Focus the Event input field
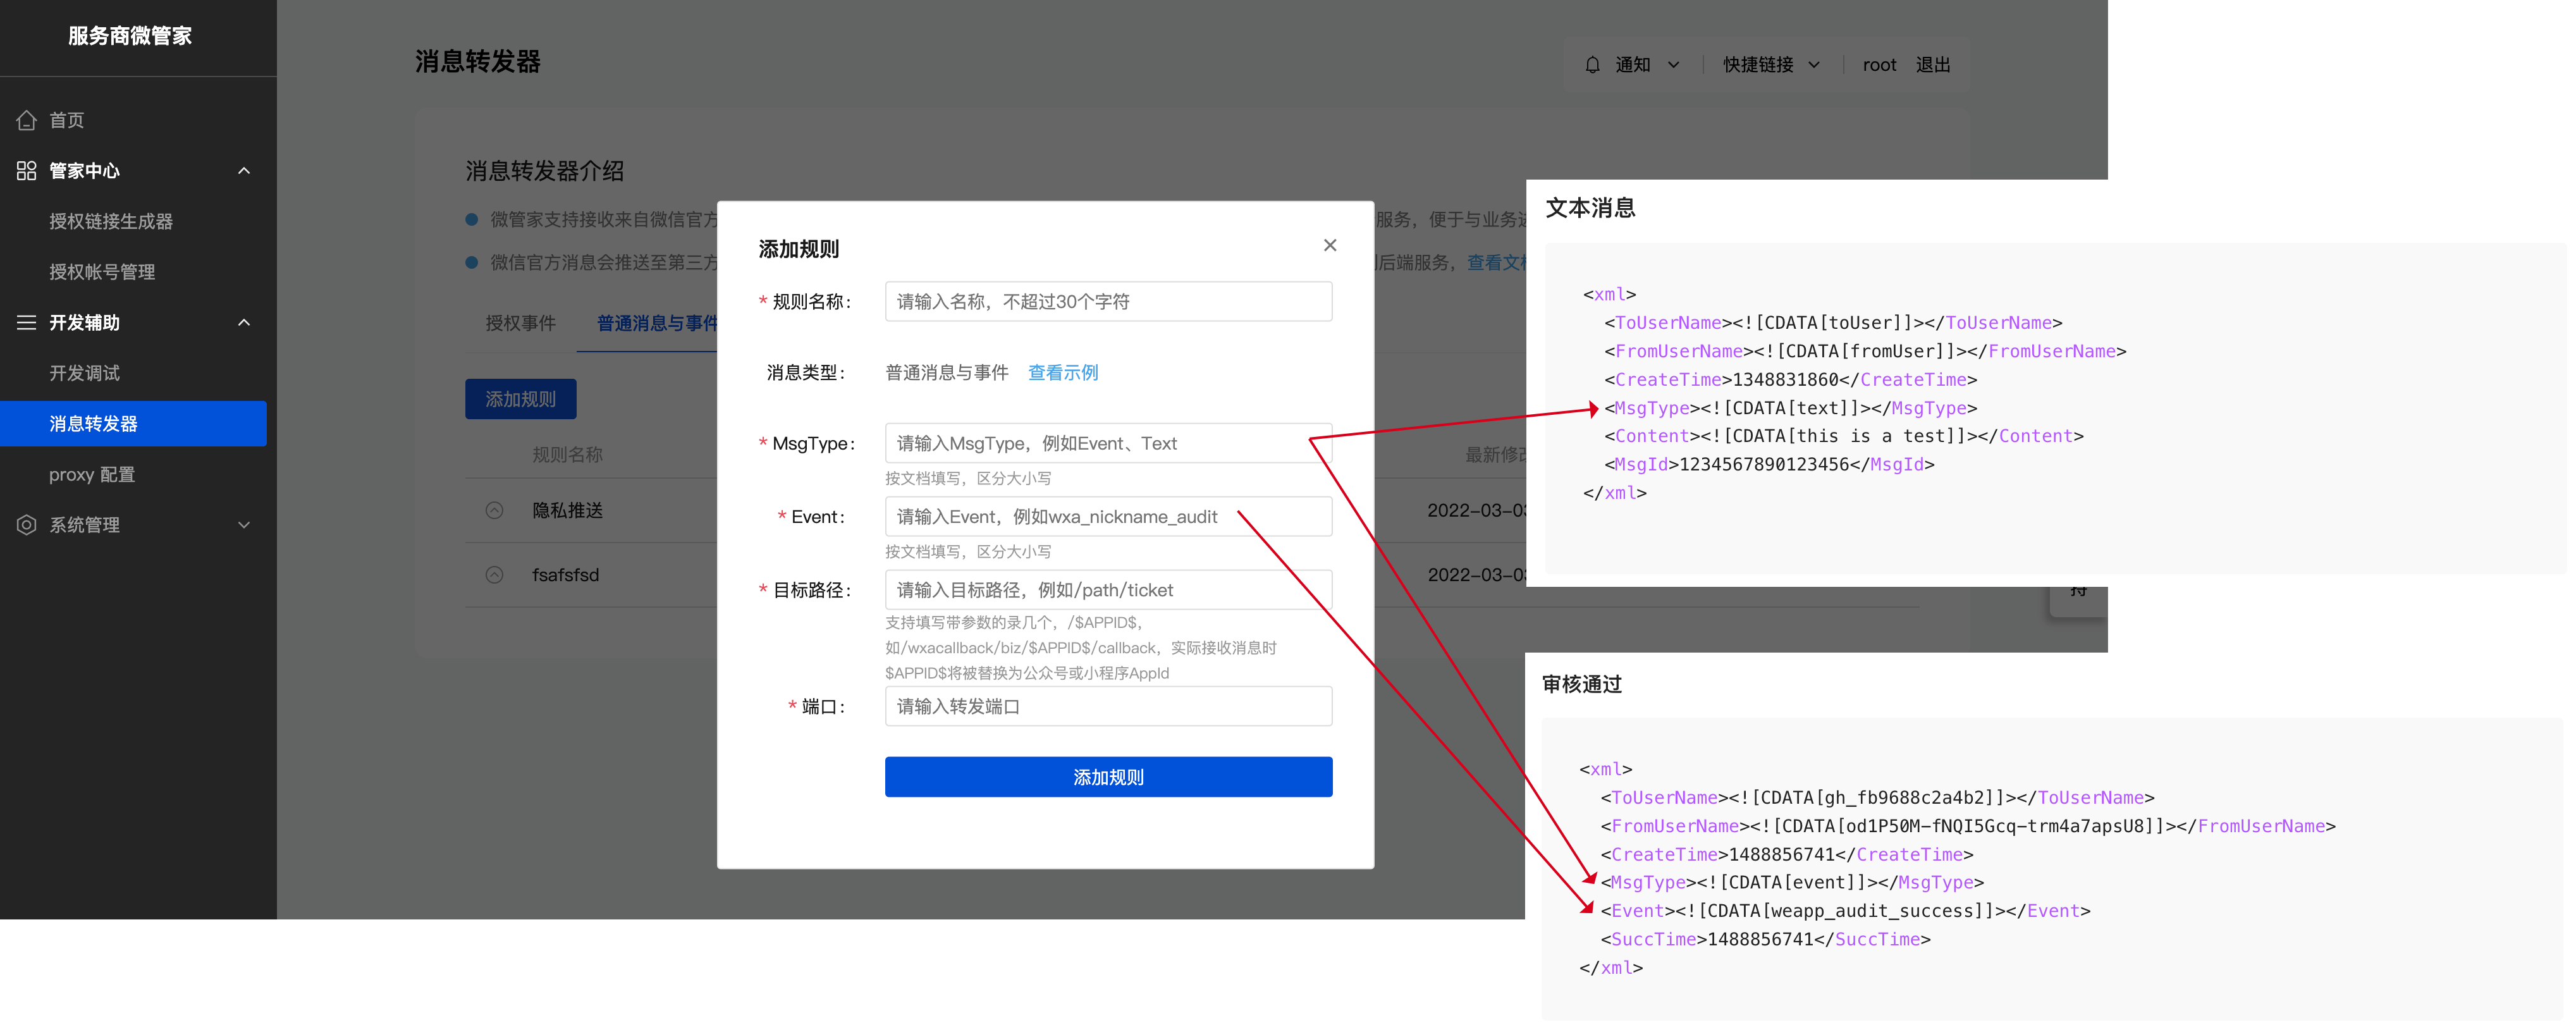Screen dimensions: 2576x1032 pyautogui.click(x=1108, y=516)
